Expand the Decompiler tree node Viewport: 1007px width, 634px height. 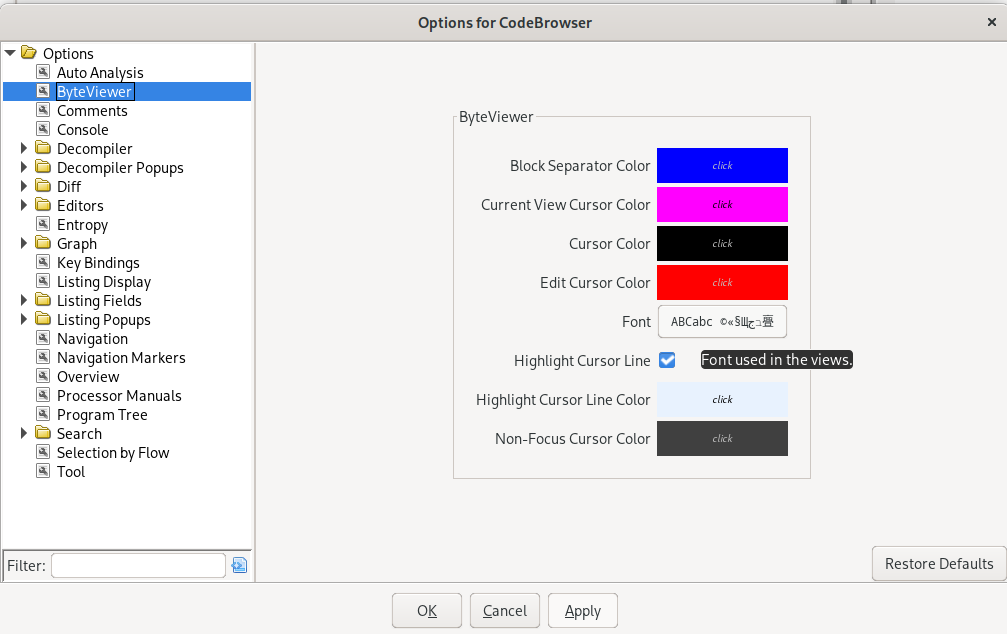click(x=24, y=148)
